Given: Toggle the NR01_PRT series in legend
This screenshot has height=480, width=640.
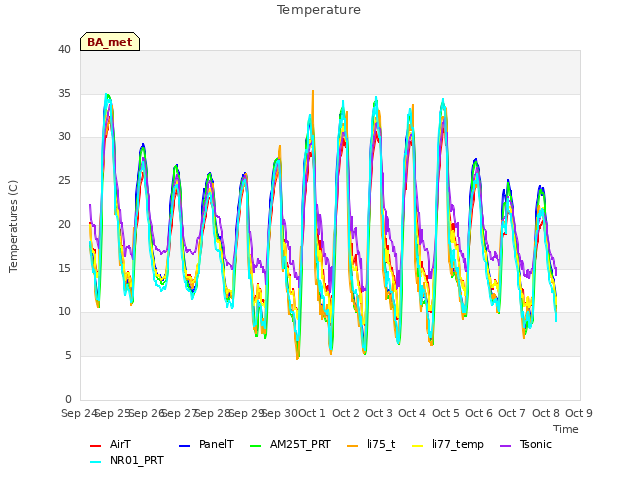Looking at the screenshot, I should [x=127, y=460].
